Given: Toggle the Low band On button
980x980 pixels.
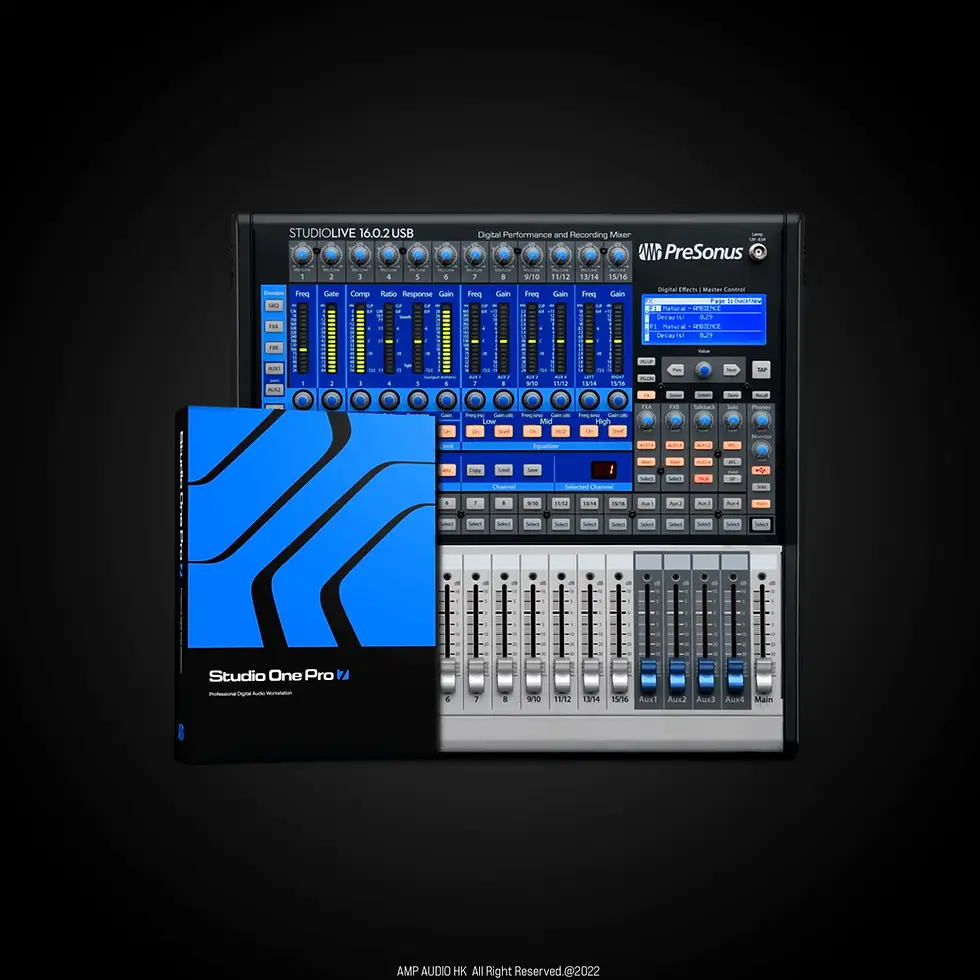Looking at the screenshot, I should point(475,431).
